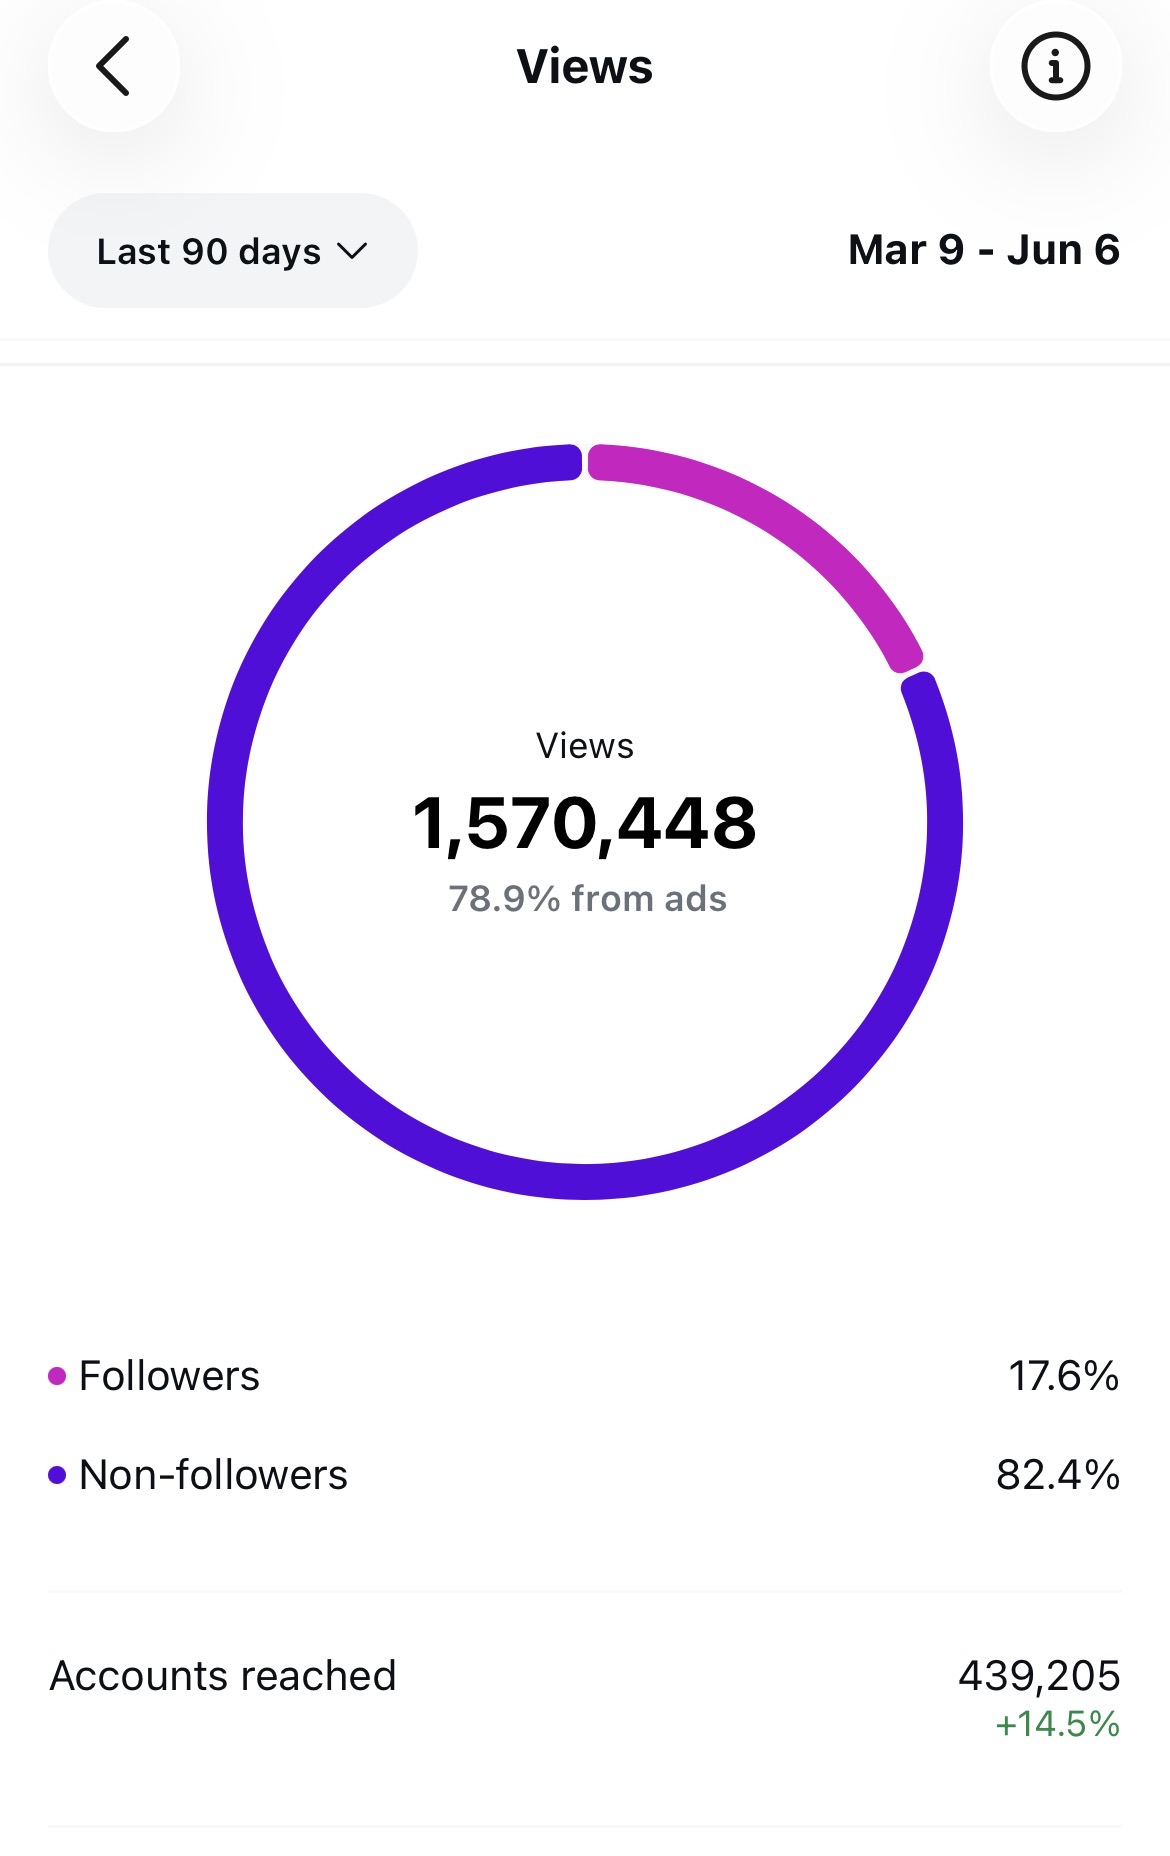Click the pink Followers legend dot

[x=57, y=1376]
